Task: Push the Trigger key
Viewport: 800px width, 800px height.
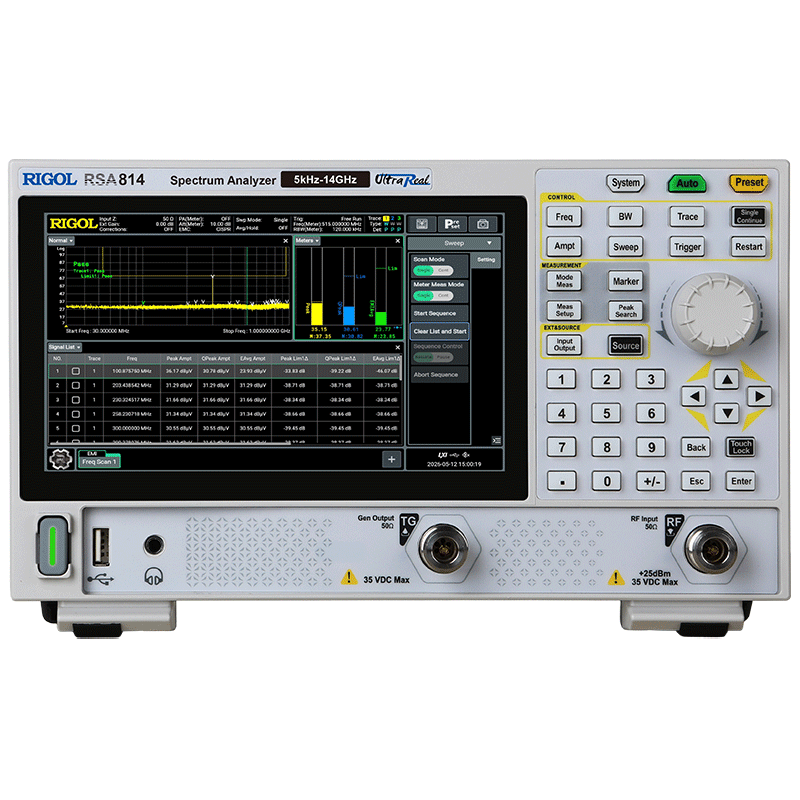Action: click(687, 246)
